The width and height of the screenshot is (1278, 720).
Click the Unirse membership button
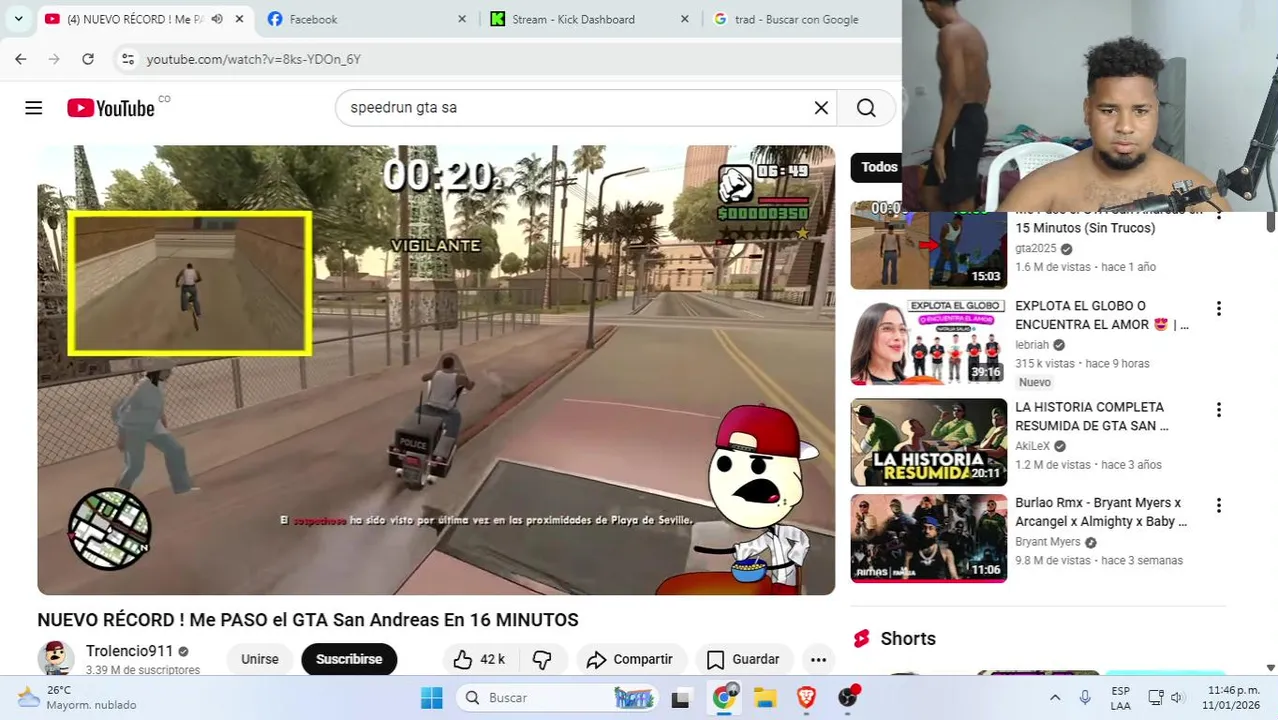click(260, 659)
